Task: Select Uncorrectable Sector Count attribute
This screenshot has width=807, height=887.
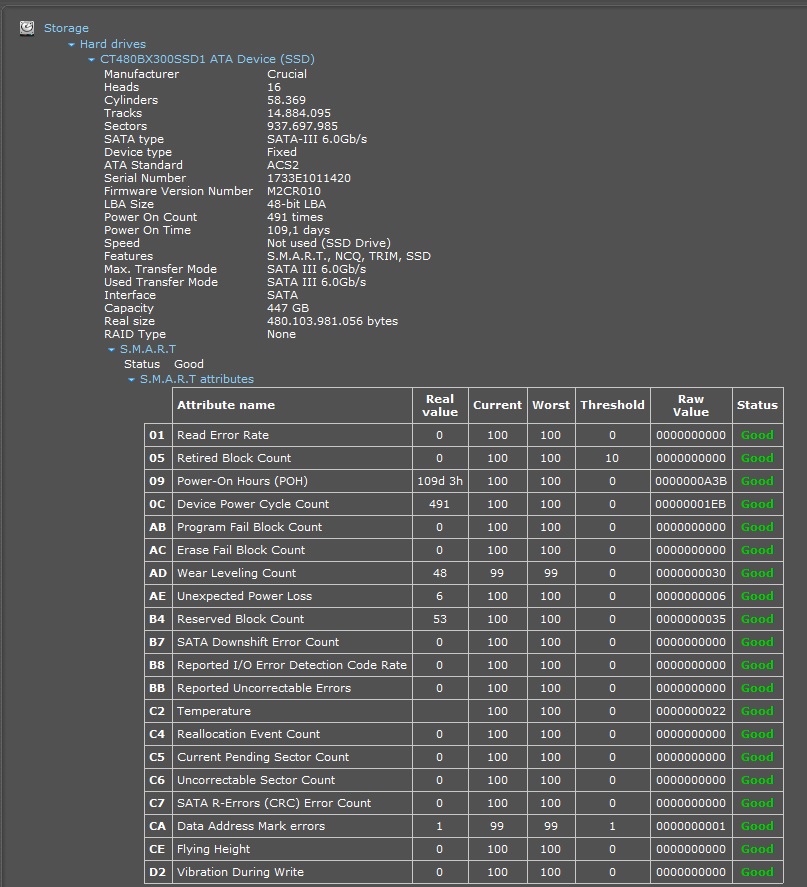Action: tap(256, 780)
